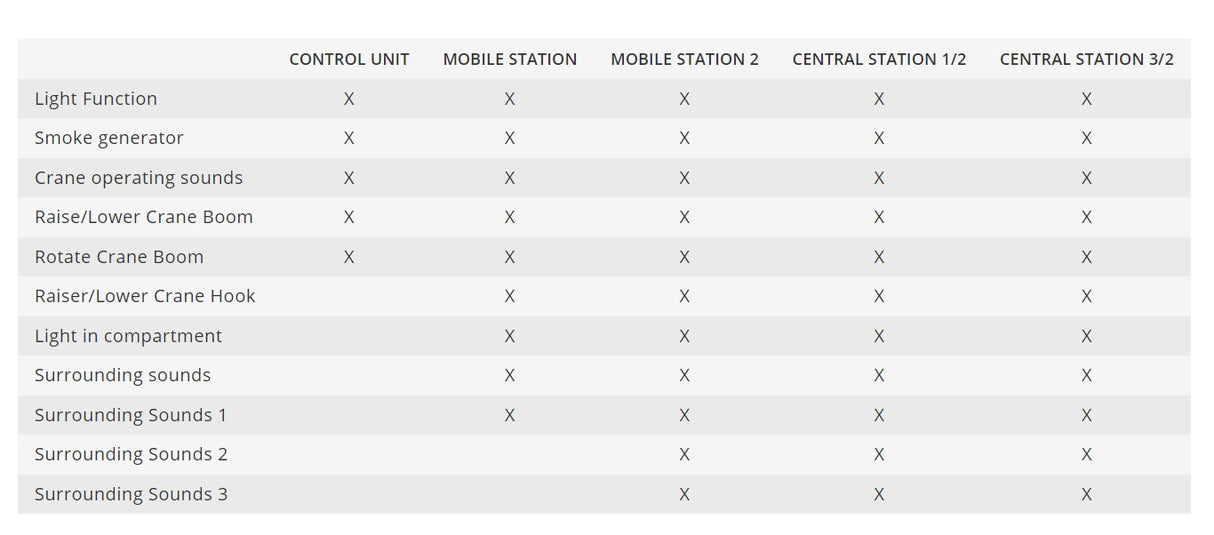Select the Smoke generator row label
Image resolution: width=1214 pixels, height=535 pixels.
tap(109, 138)
